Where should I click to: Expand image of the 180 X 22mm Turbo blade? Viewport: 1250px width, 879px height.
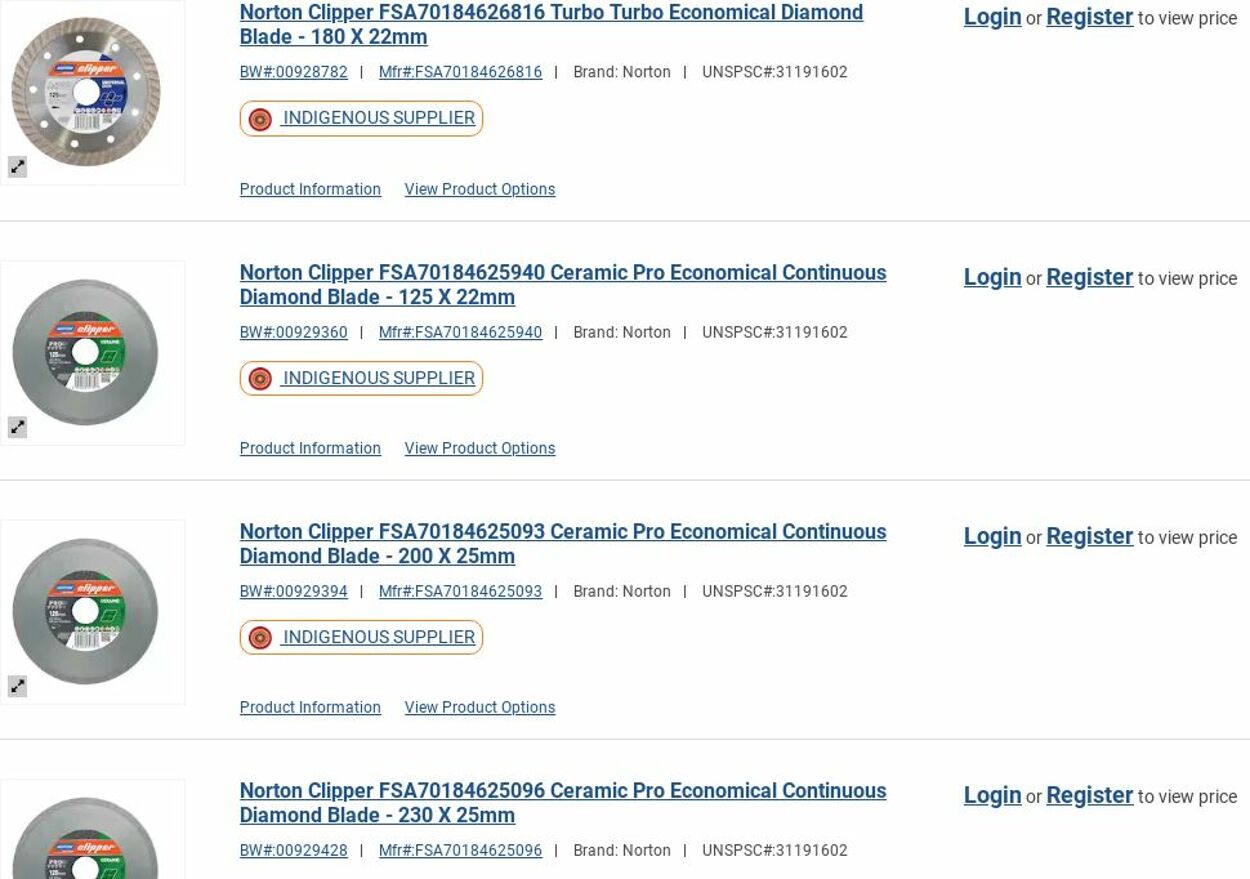tap(17, 167)
